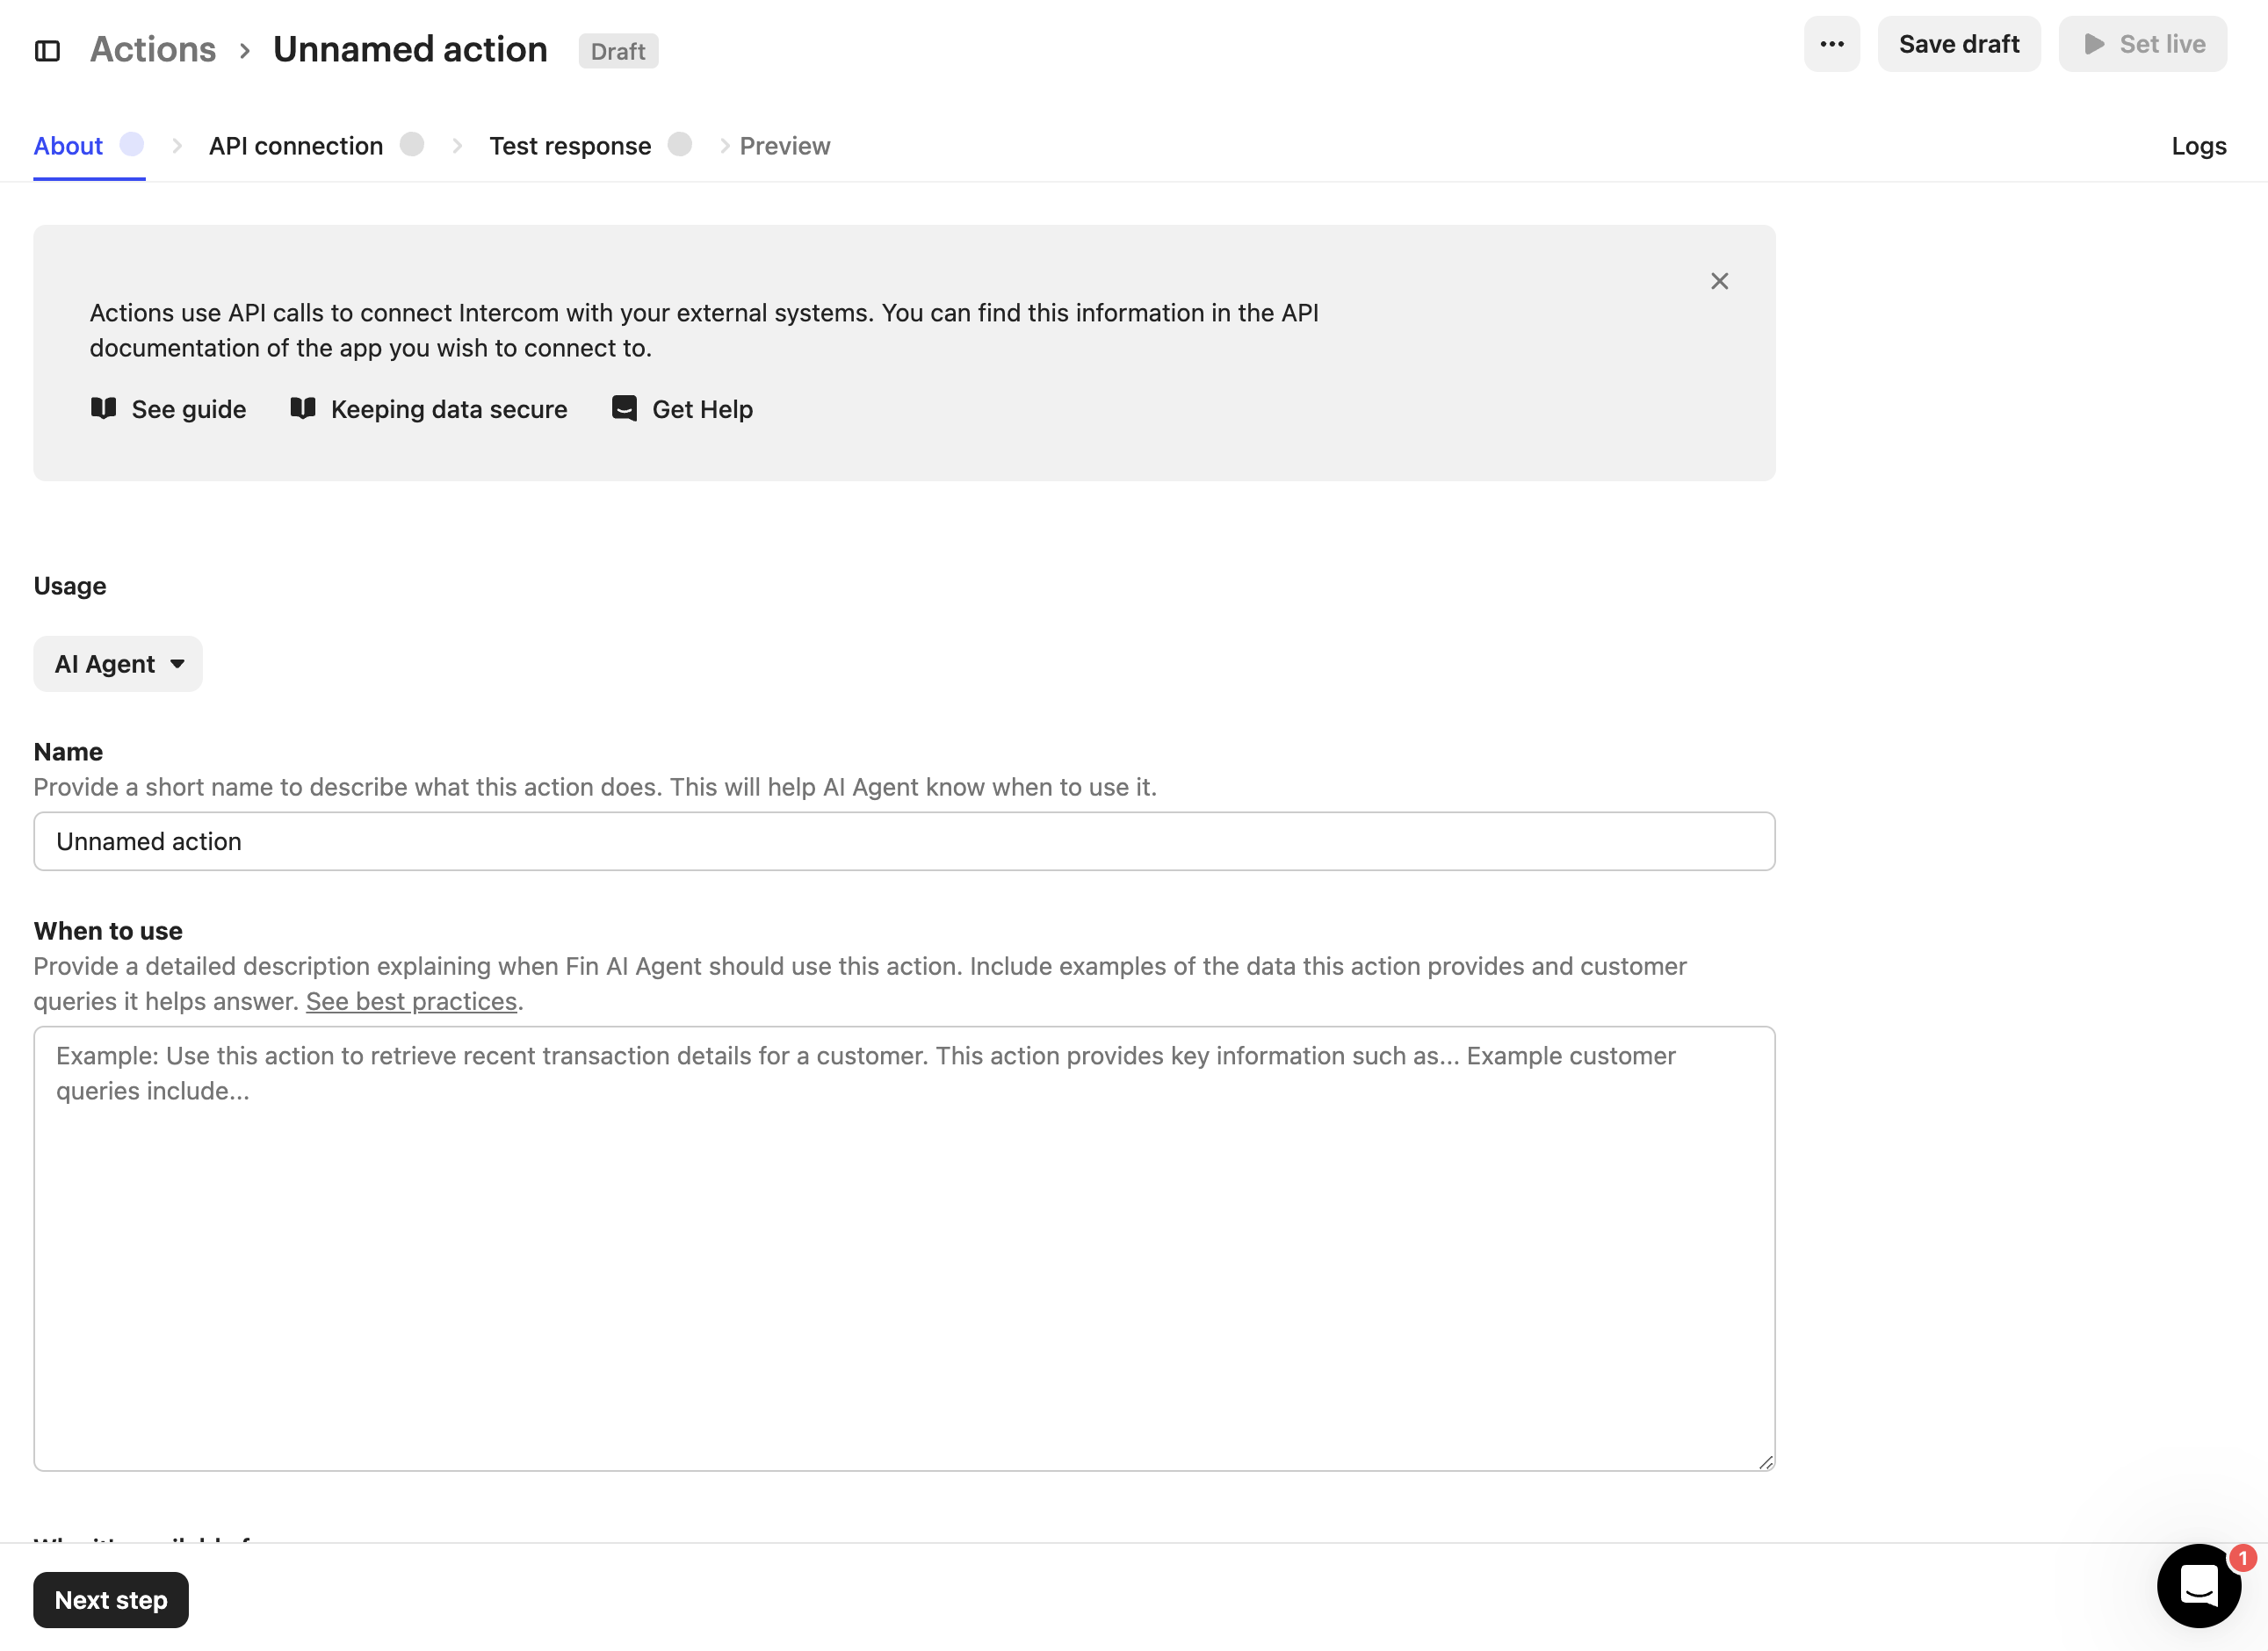Open the Intercom messenger bubble
The width and height of the screenshot is (2268, 1651).
(2198, 1584)
